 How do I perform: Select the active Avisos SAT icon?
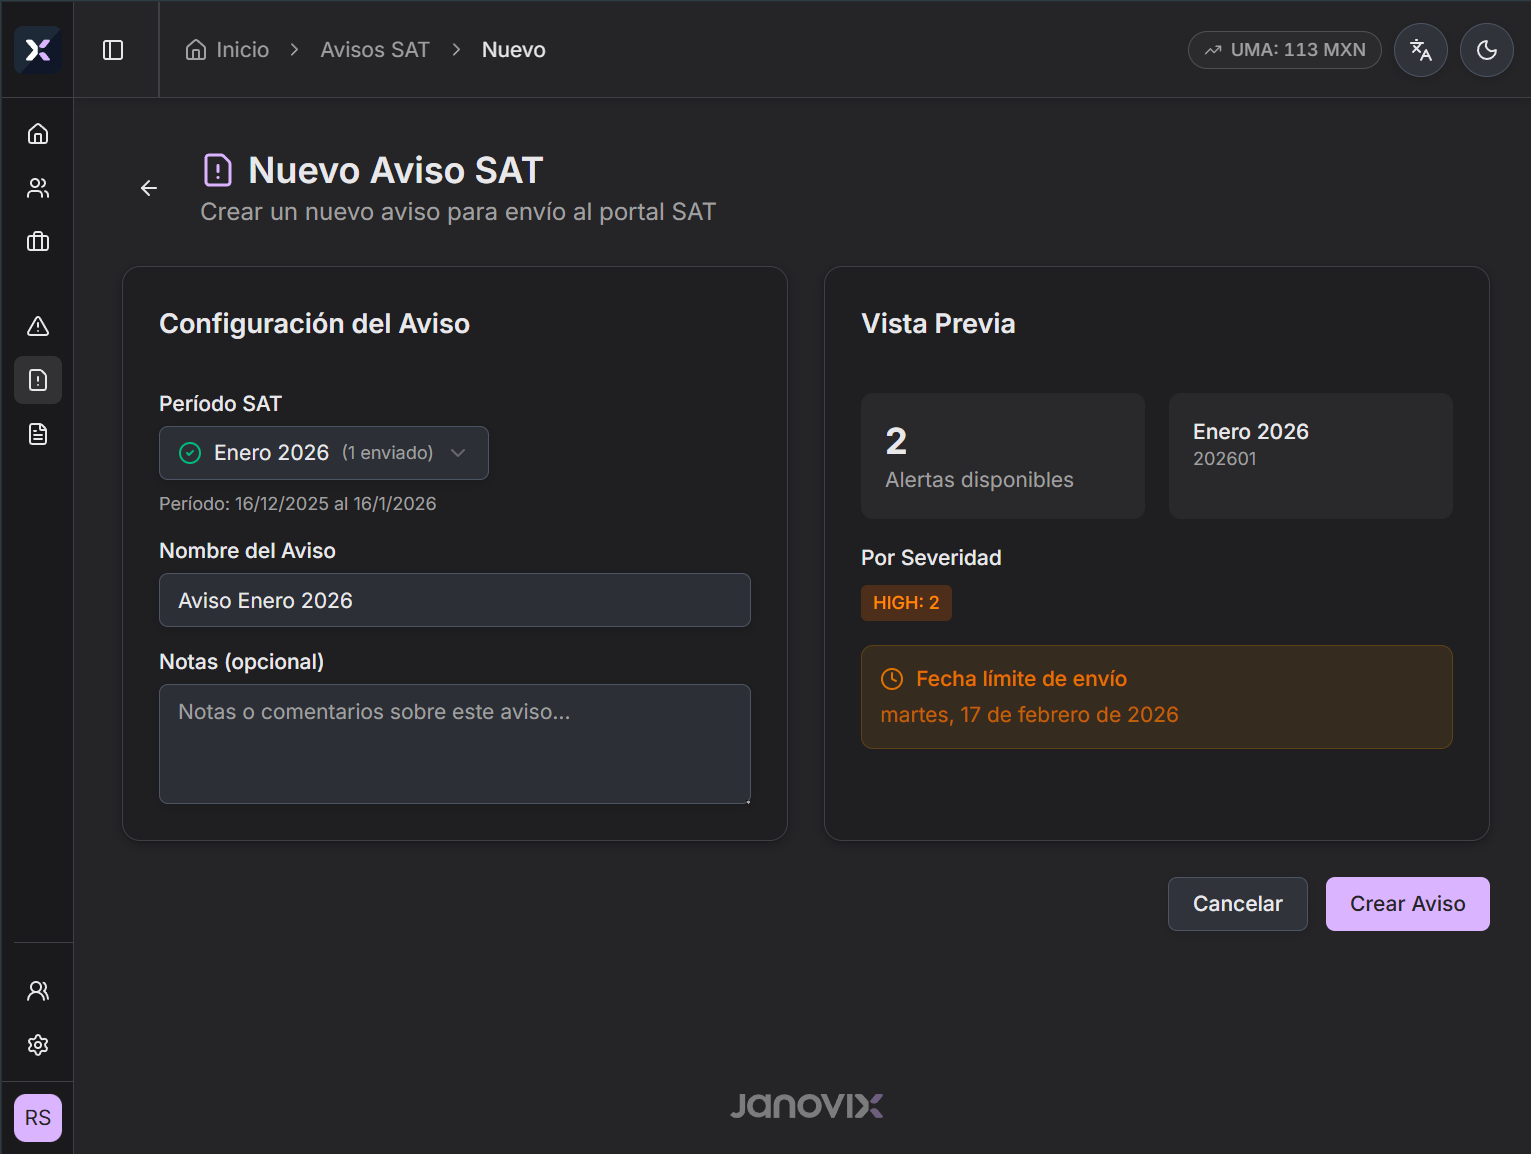pos(37,379)
